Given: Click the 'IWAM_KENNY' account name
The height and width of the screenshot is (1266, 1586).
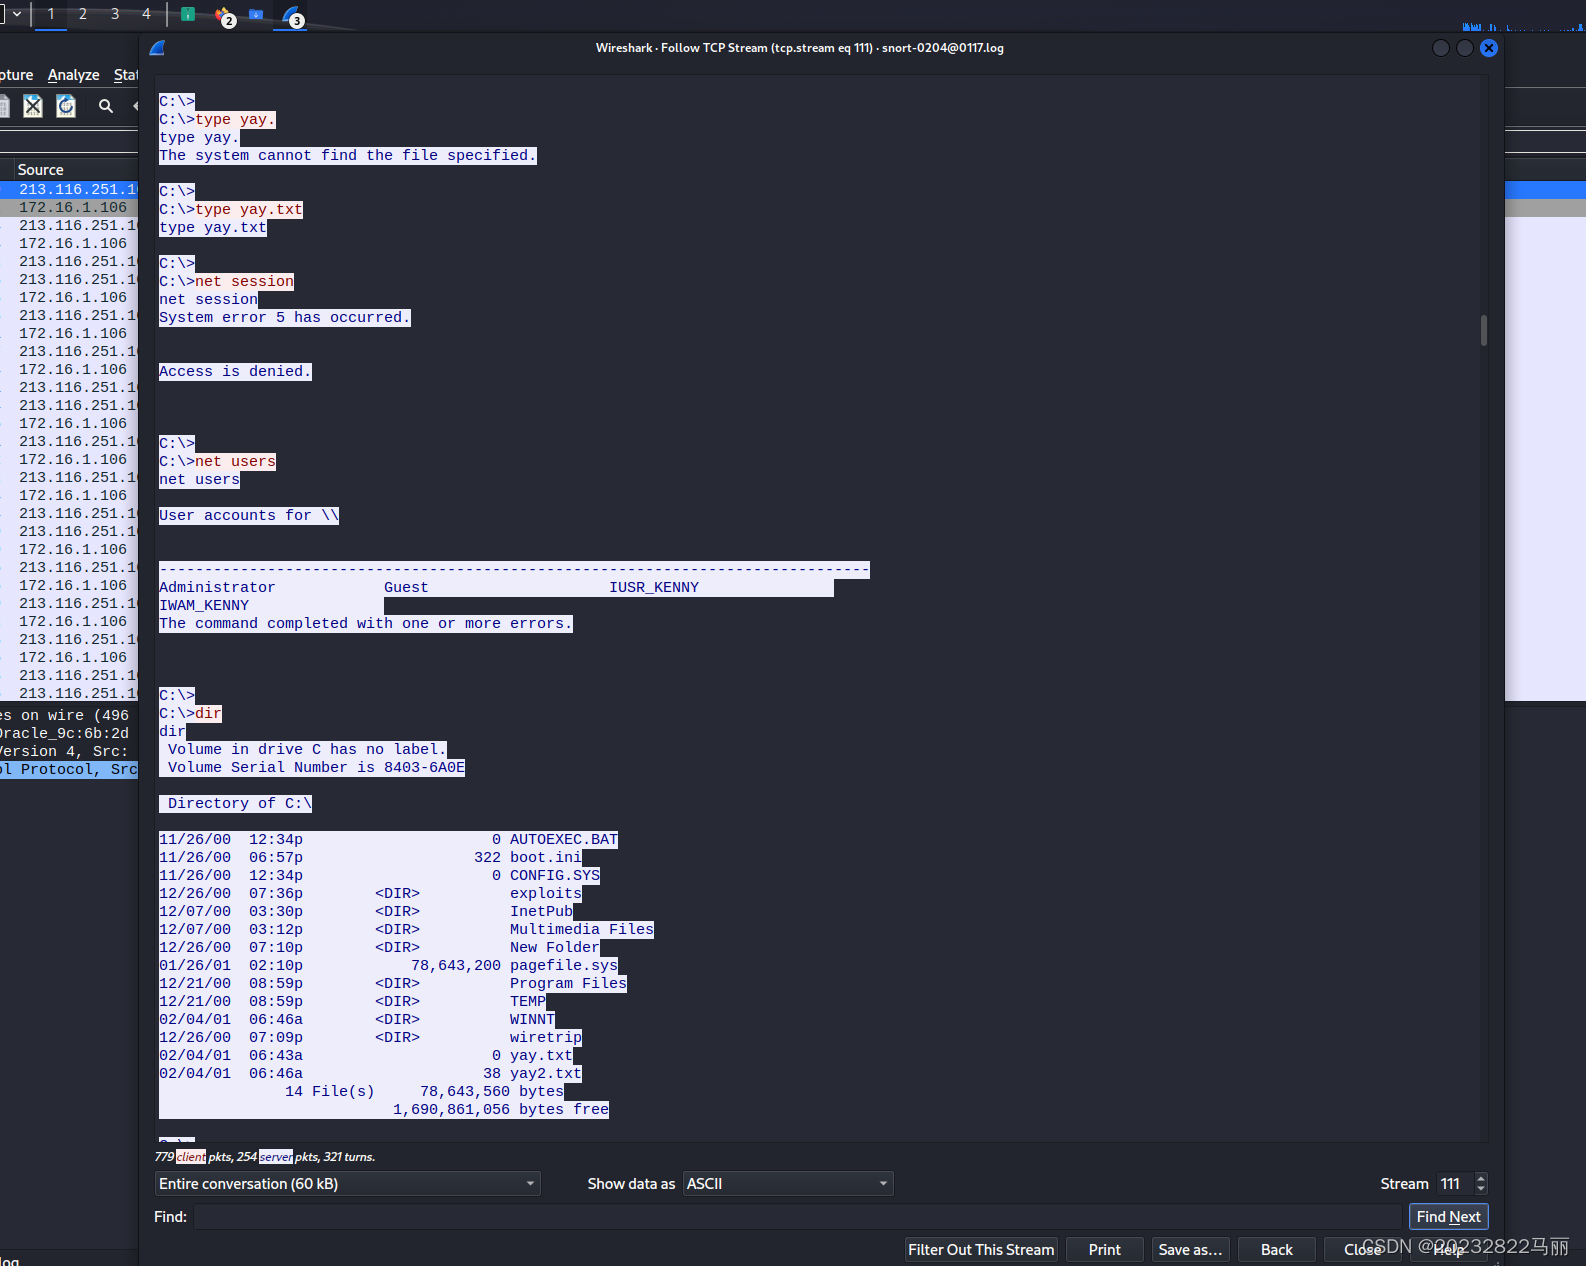Looking at the screenshot, I should [x=204, y=606].
